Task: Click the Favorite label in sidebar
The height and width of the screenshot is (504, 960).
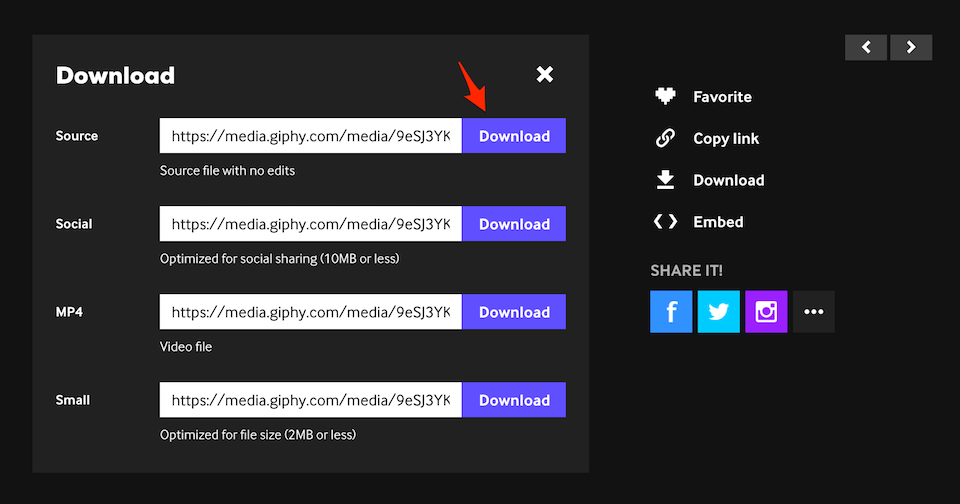Action: tap(722, 97)
